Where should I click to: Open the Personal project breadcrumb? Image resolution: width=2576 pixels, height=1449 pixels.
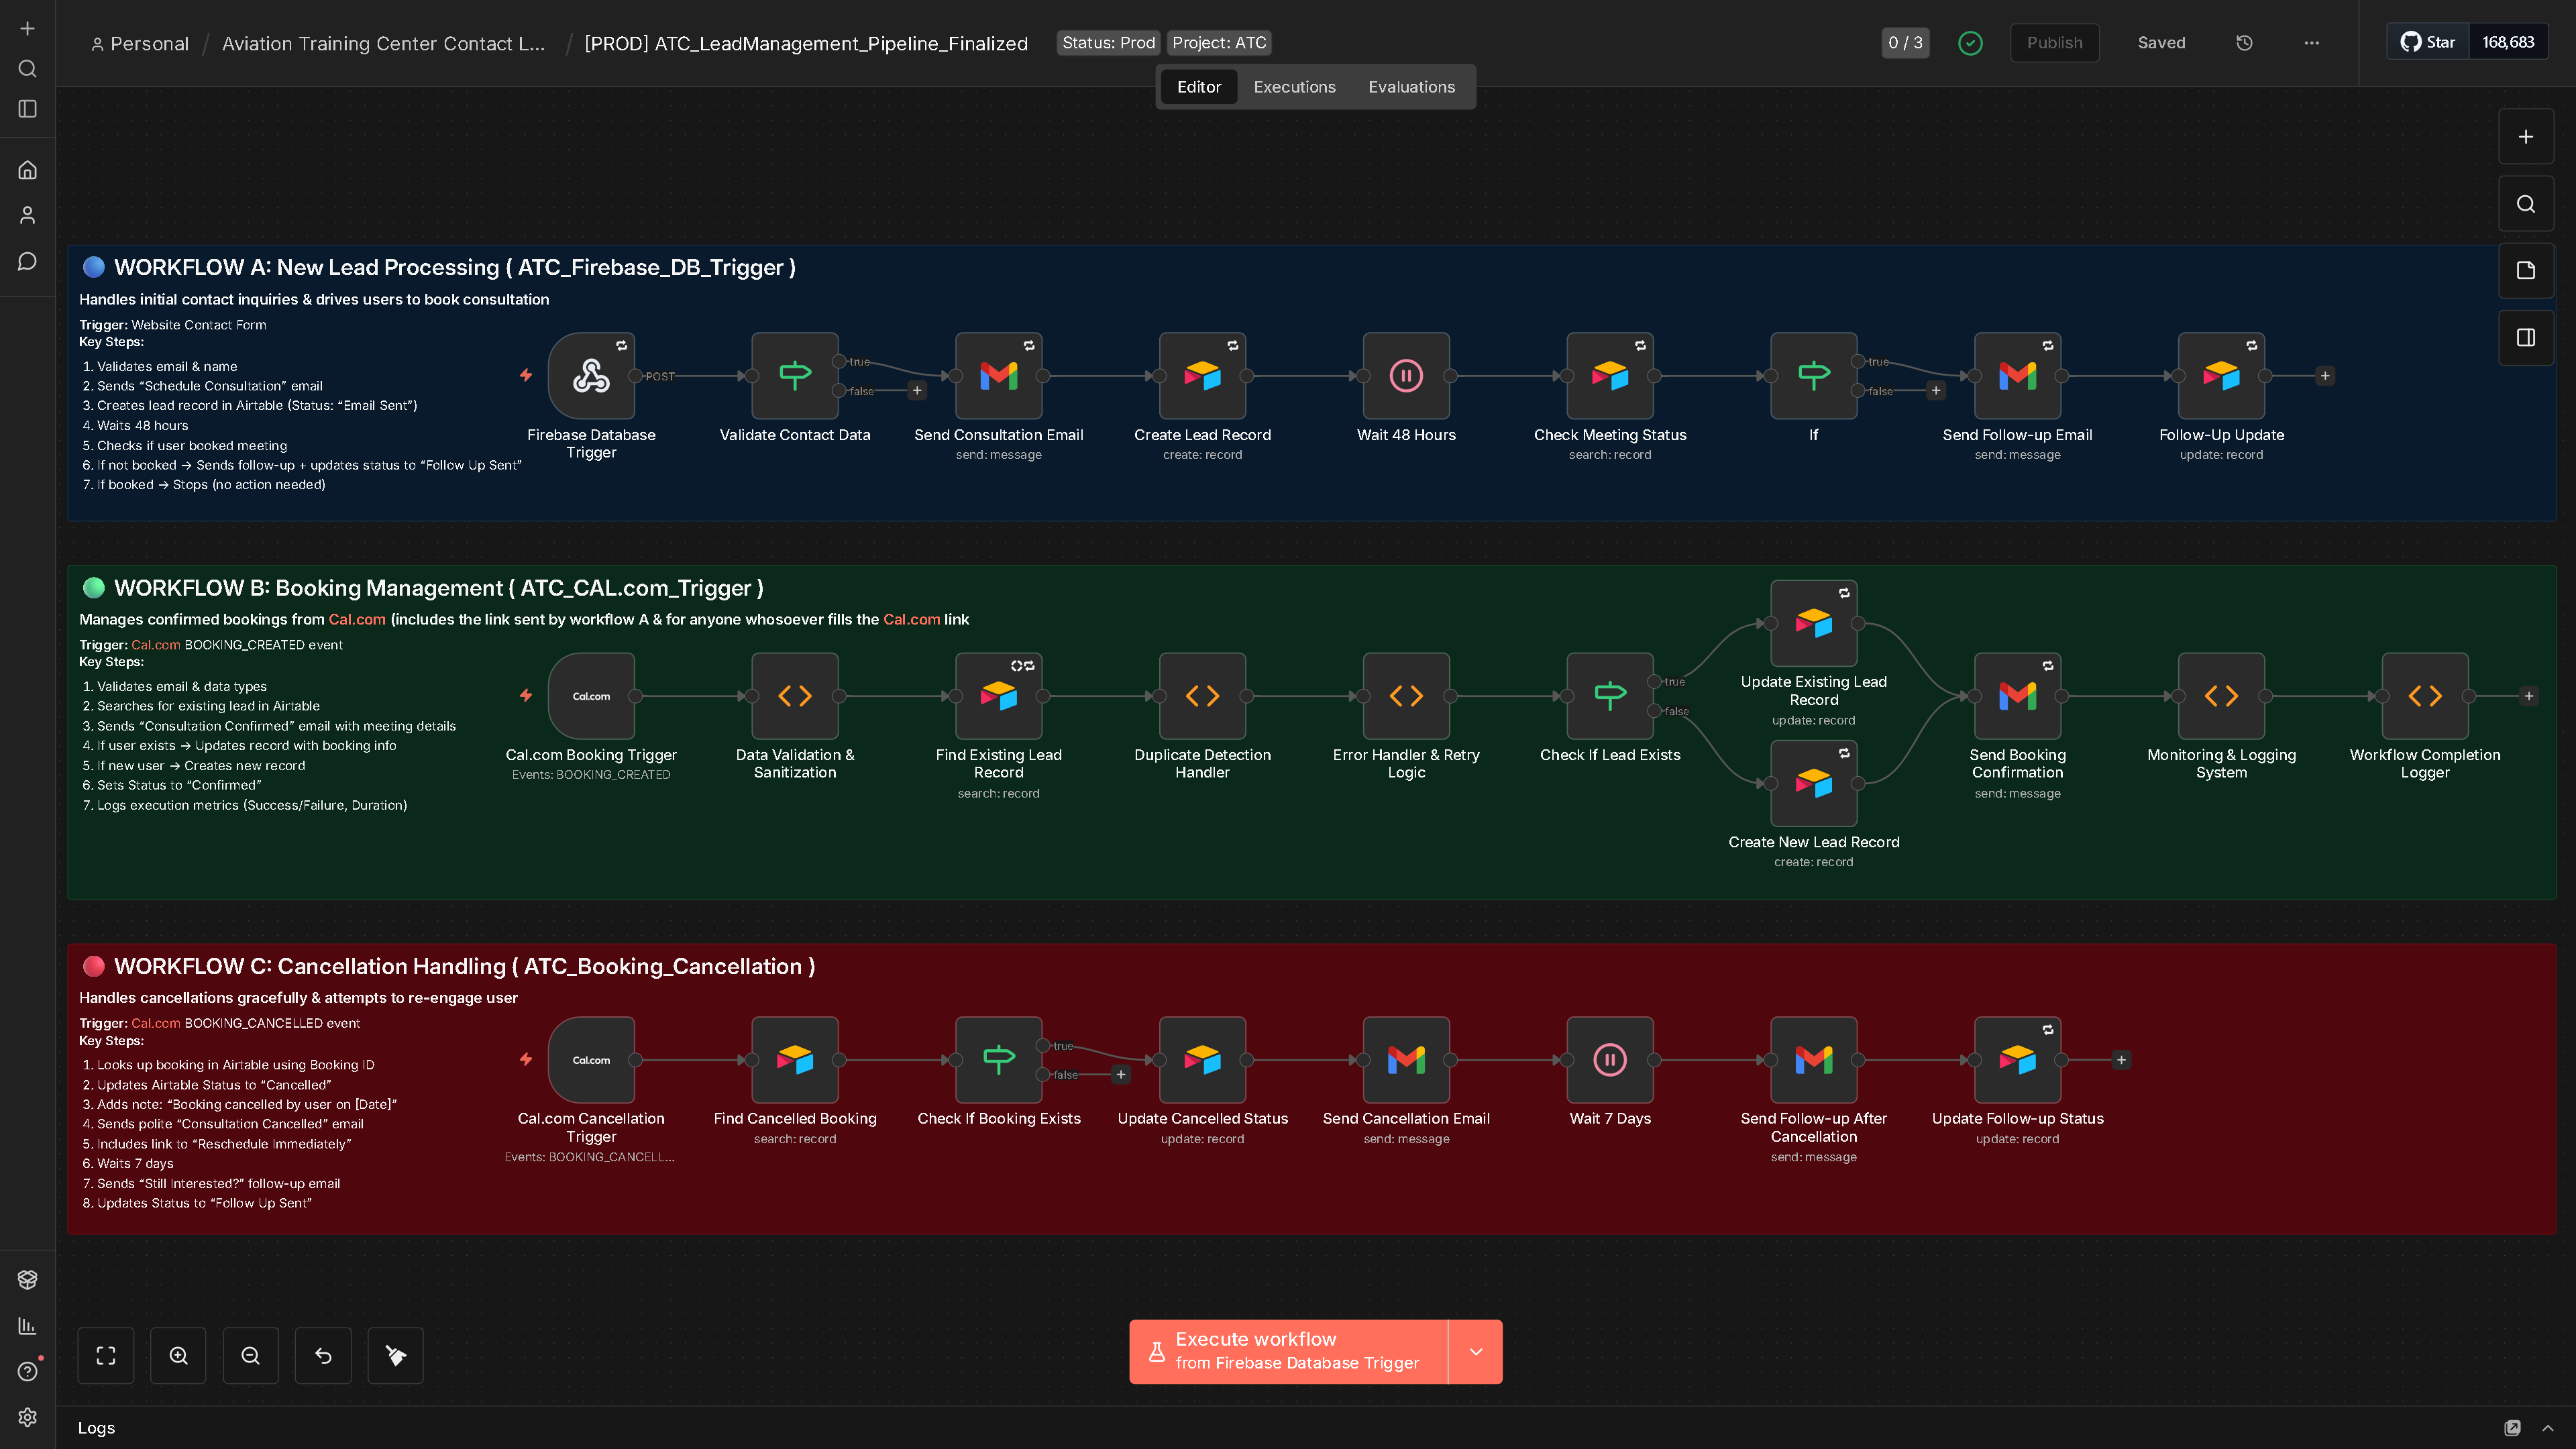139,43
